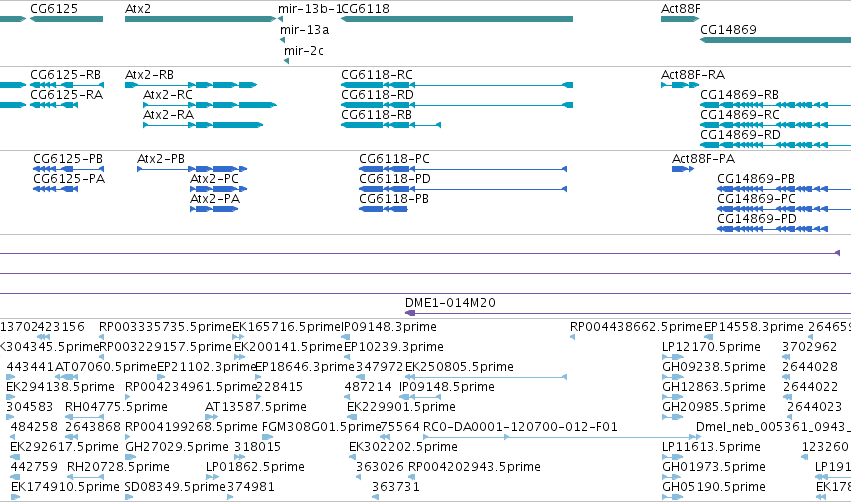
Task: Select EST EP10239.3prime
Action: (x=393, y=347)
